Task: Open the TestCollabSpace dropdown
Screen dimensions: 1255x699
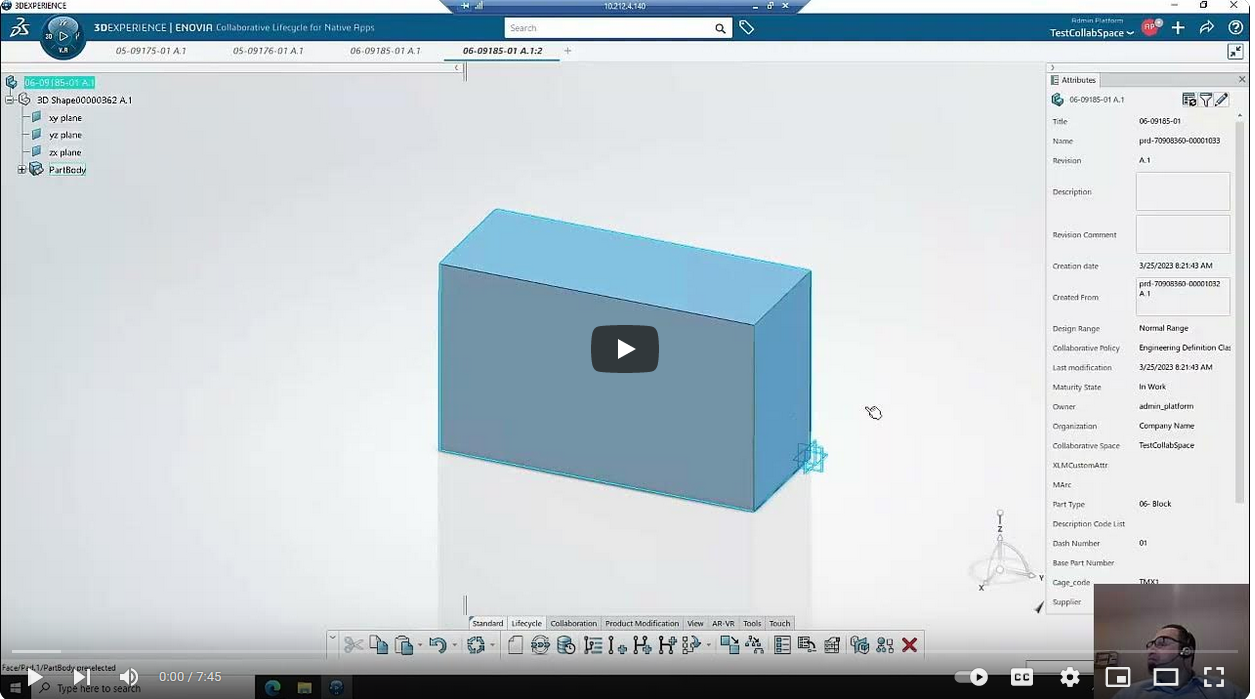Action: click(x=1091, y=33)
